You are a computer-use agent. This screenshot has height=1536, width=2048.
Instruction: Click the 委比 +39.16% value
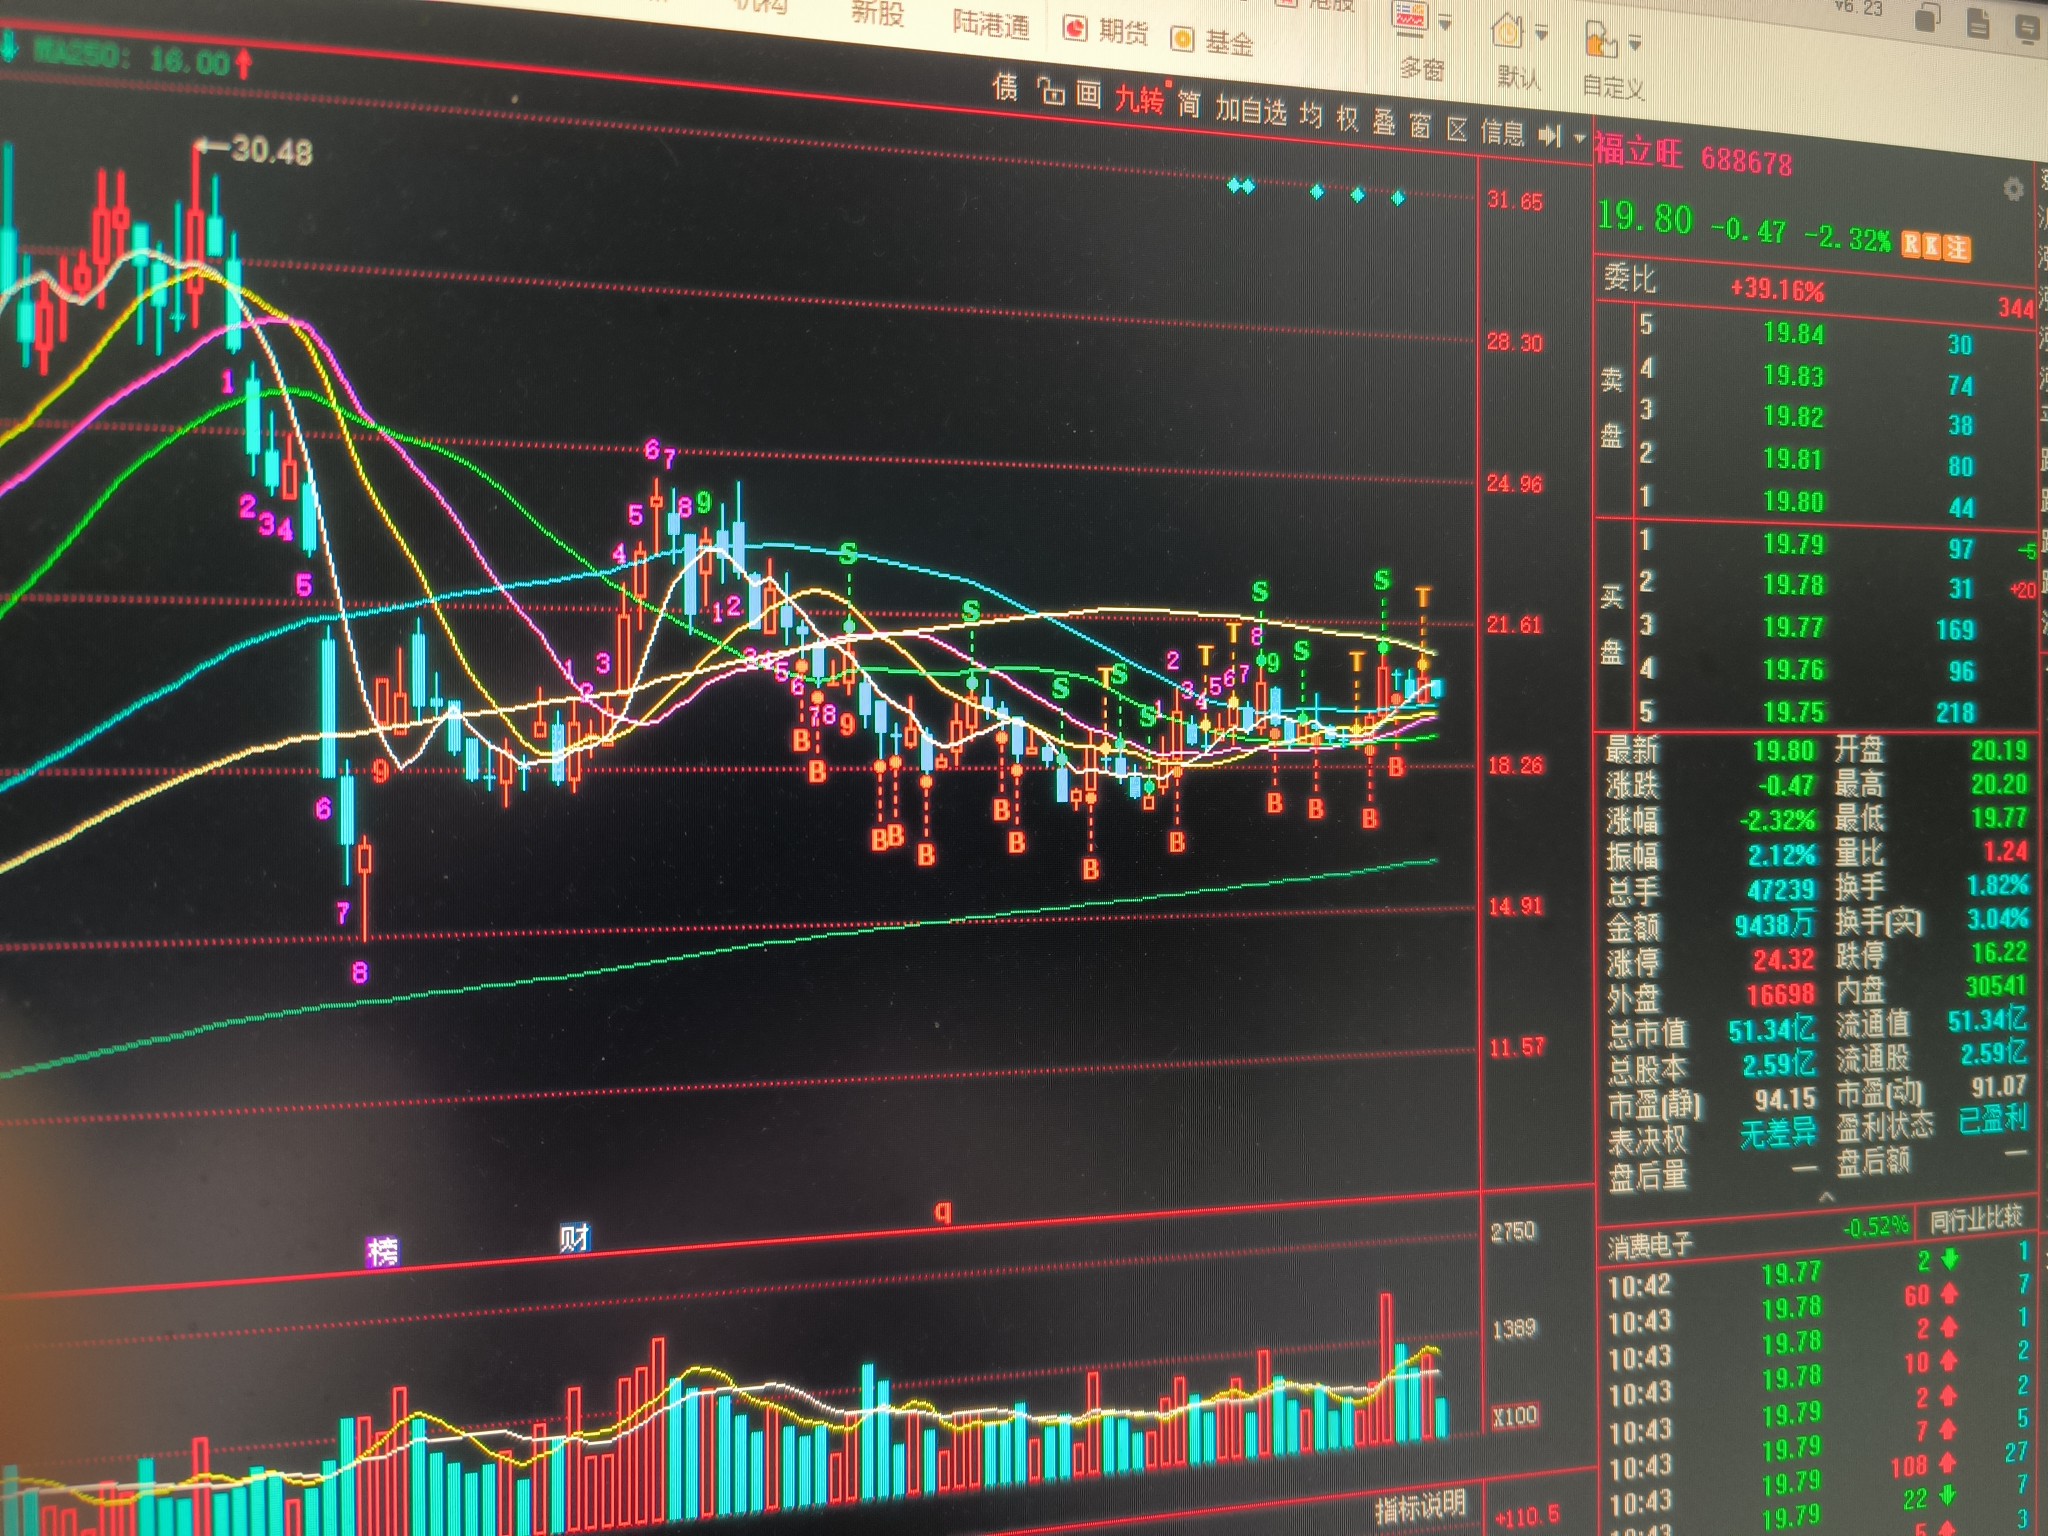(1777, 290)
